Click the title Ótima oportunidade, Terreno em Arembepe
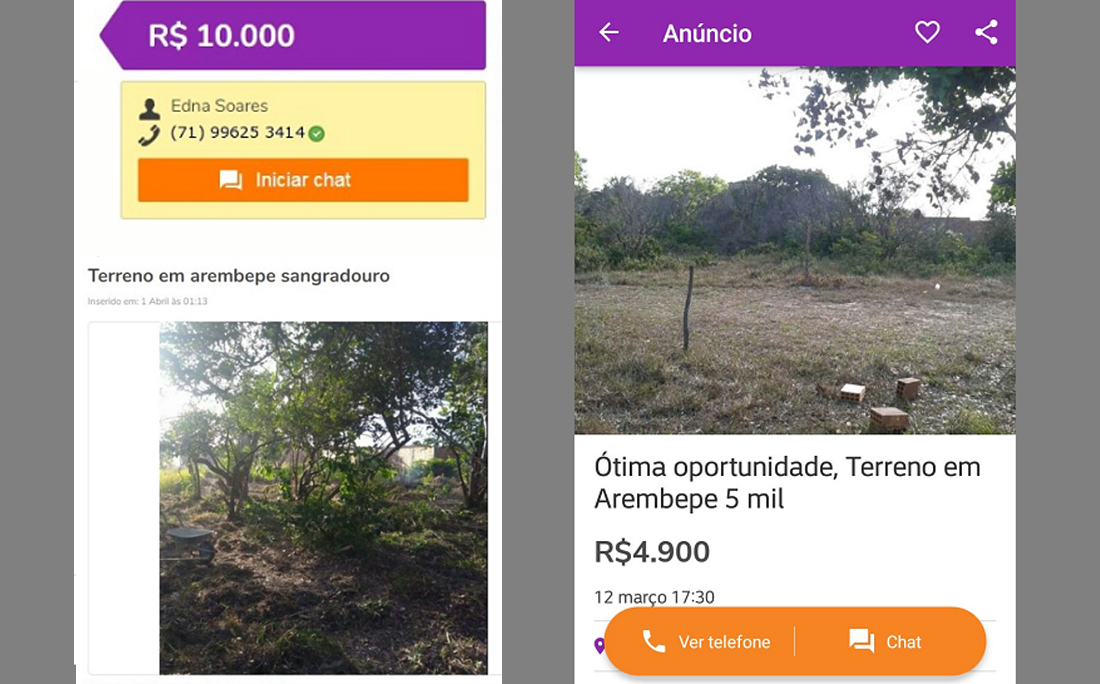 coord(787,482)
